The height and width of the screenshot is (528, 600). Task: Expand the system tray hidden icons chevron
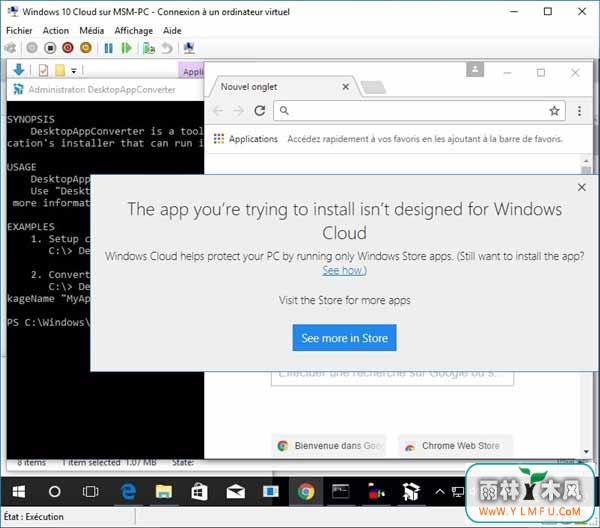[x=440, y=492]
